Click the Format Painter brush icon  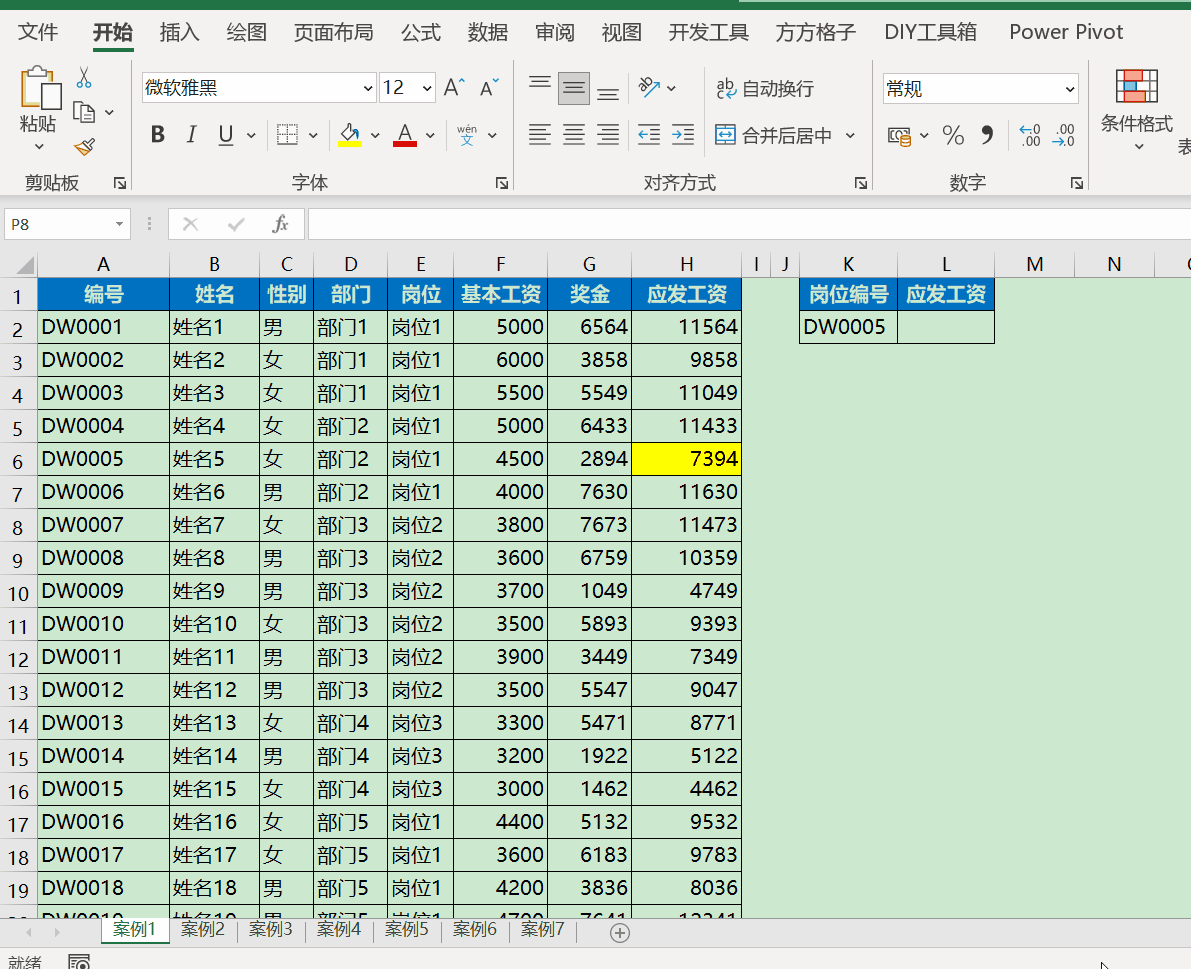(84, 147)
